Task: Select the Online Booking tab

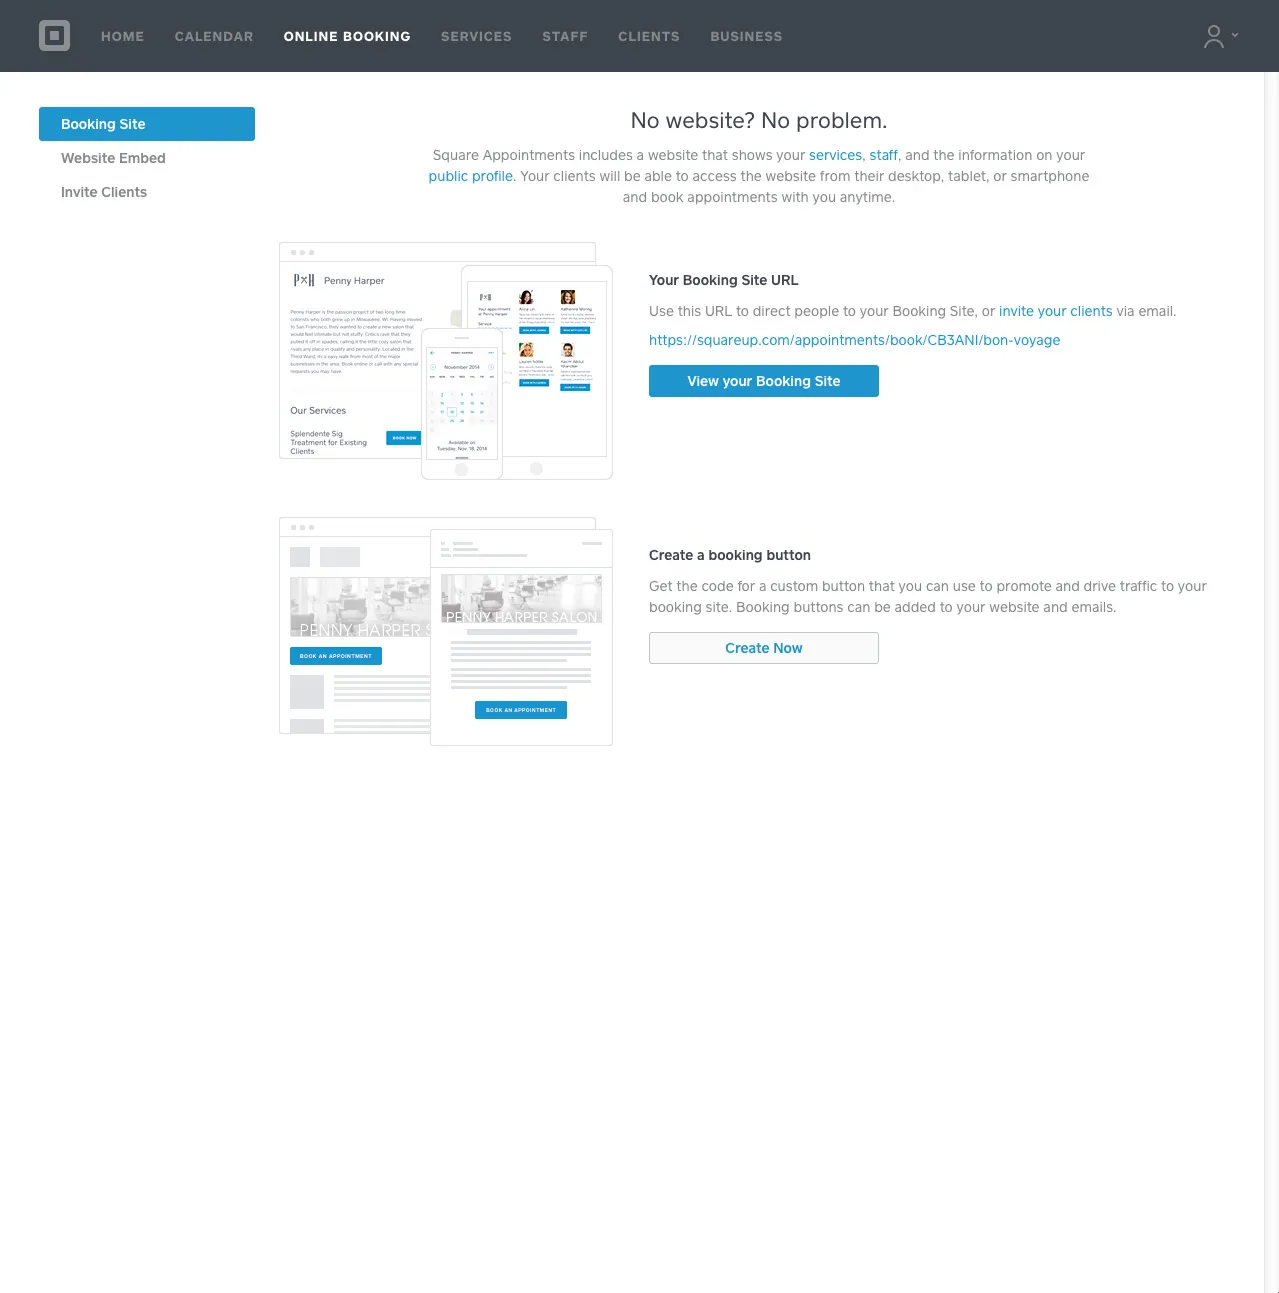Action: pos(347,36)
